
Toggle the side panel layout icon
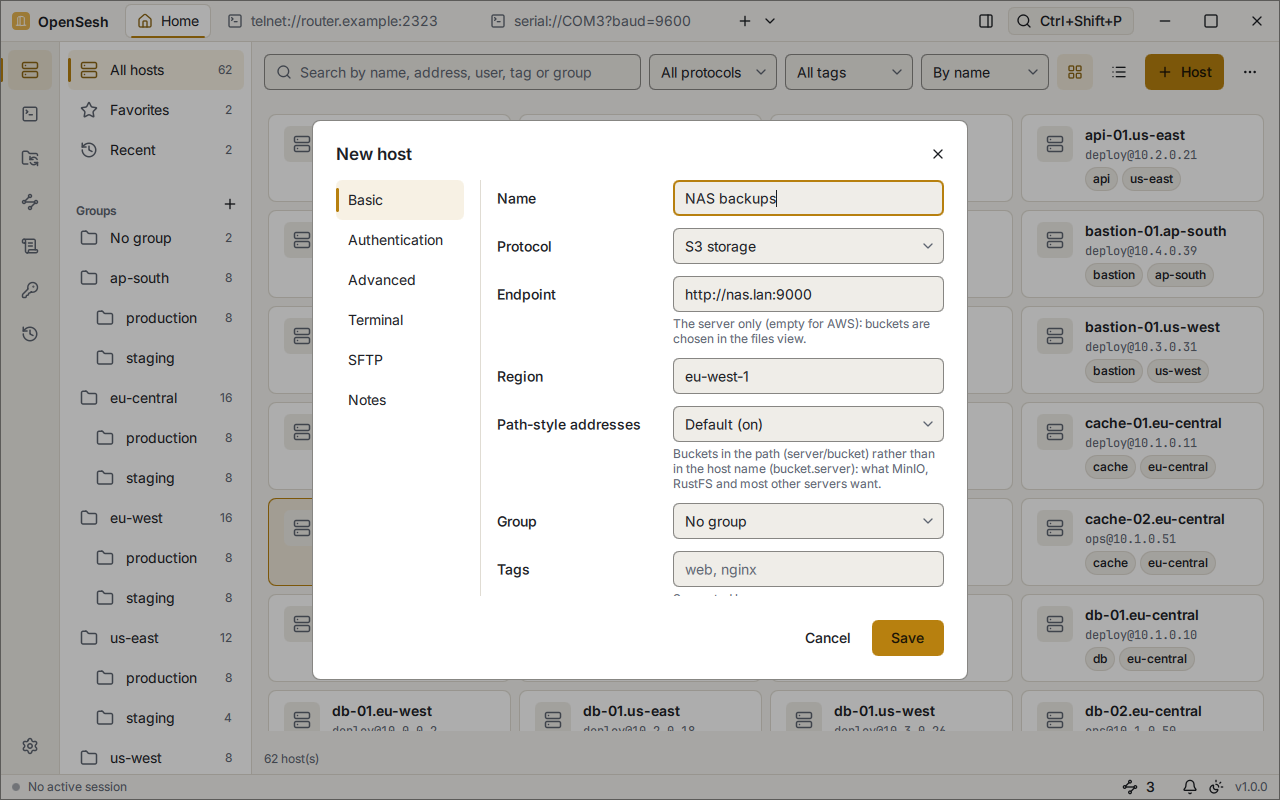pyautogui.click(x=986, y=21)
